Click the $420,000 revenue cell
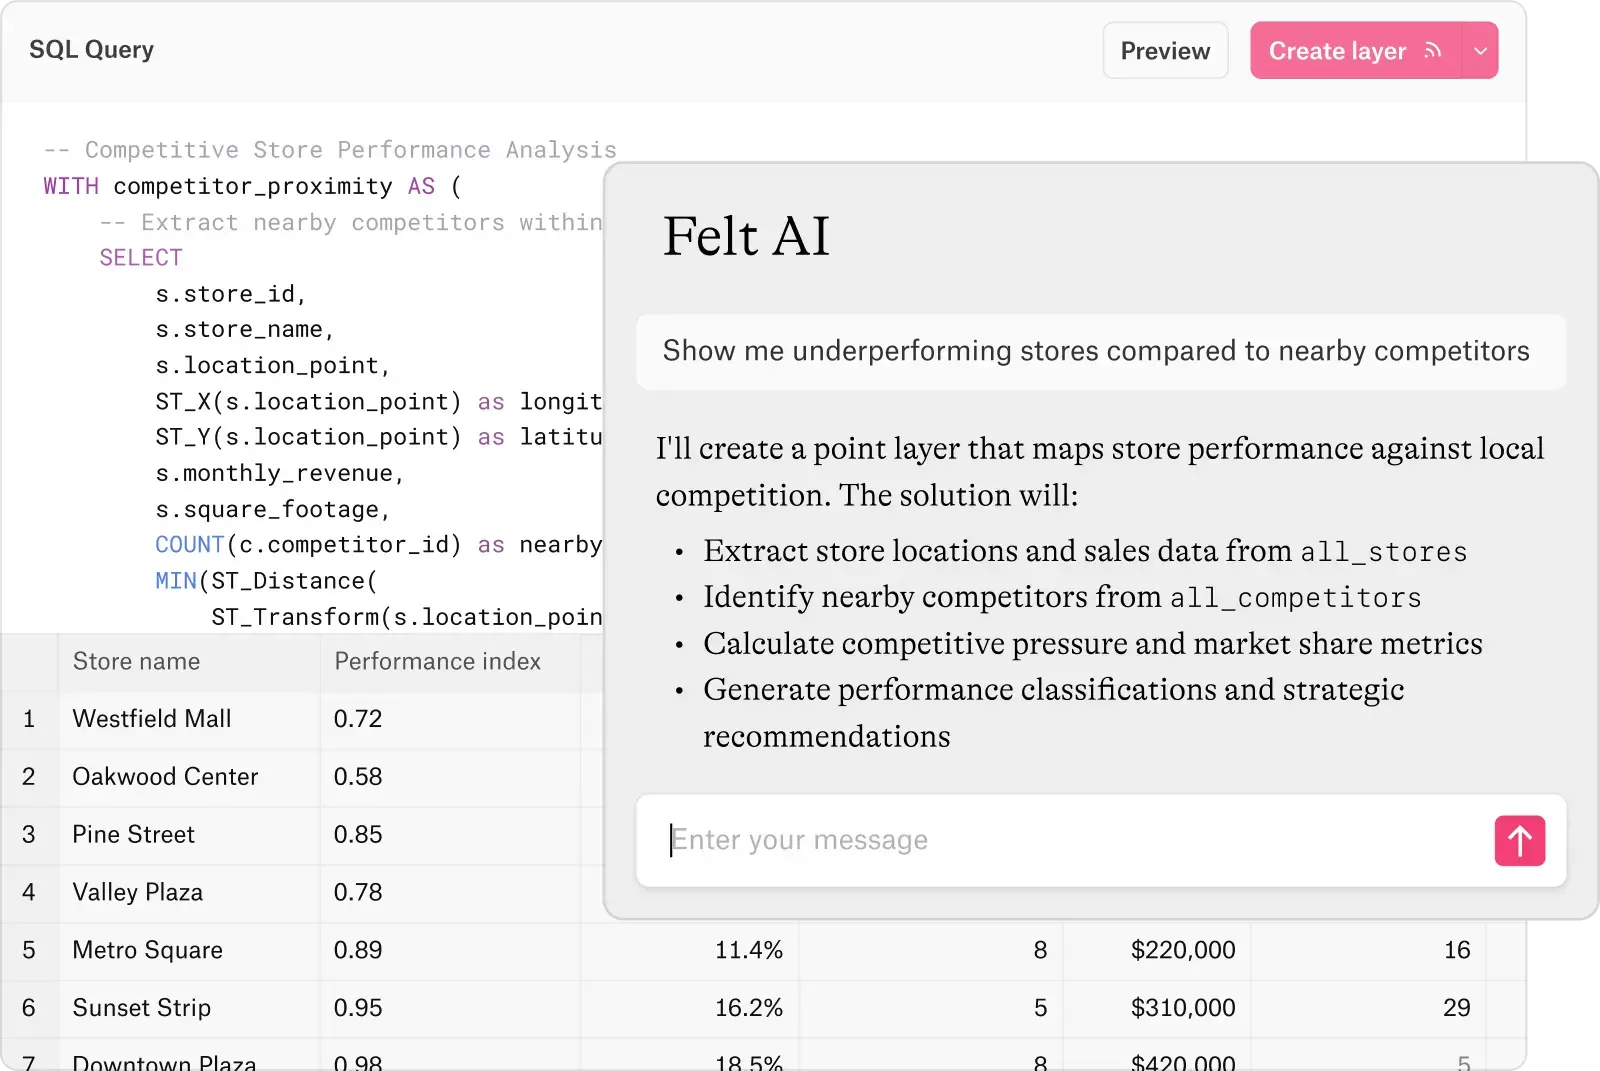Screen dimensions: 1600x1071 [1183, 1062]
